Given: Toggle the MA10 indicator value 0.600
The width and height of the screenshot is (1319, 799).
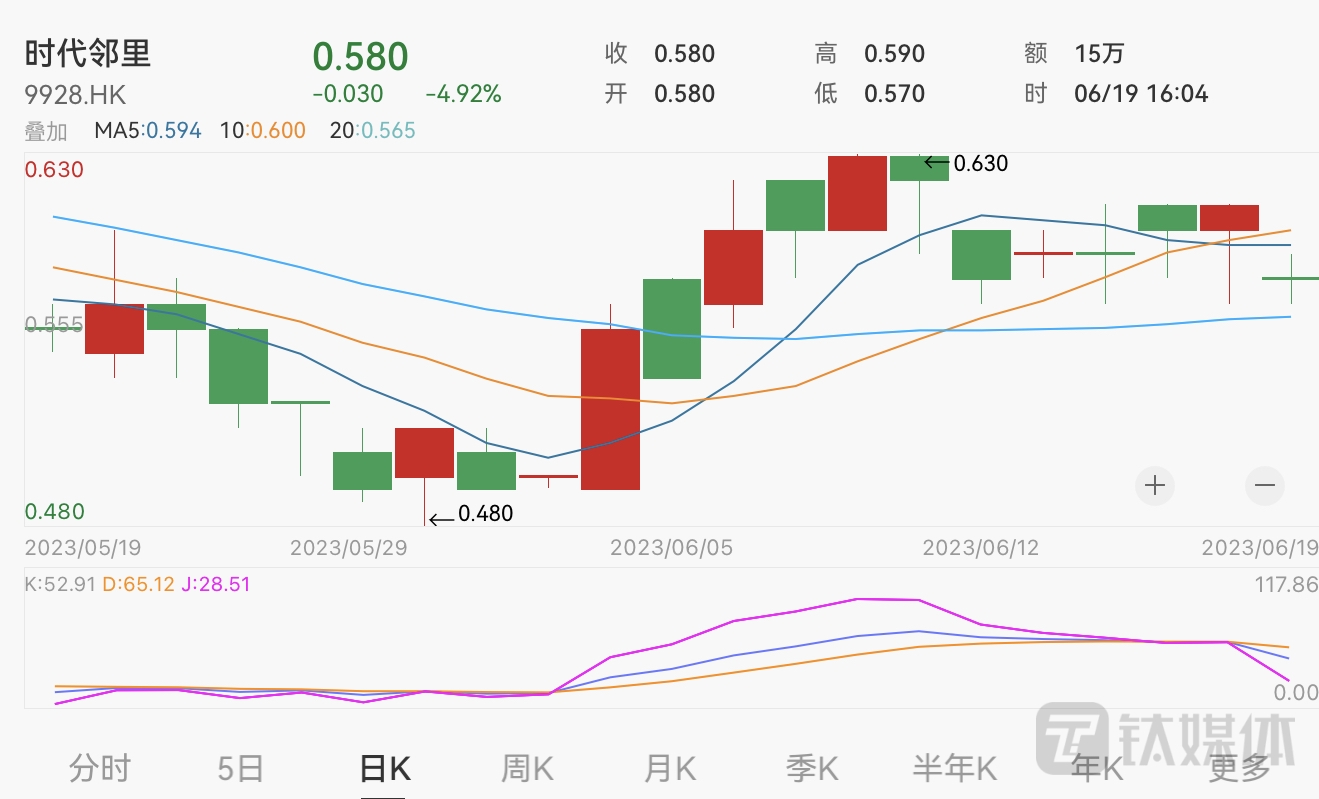Looking at the screenshot, I should pyautogui.click(x=266, y=131).
